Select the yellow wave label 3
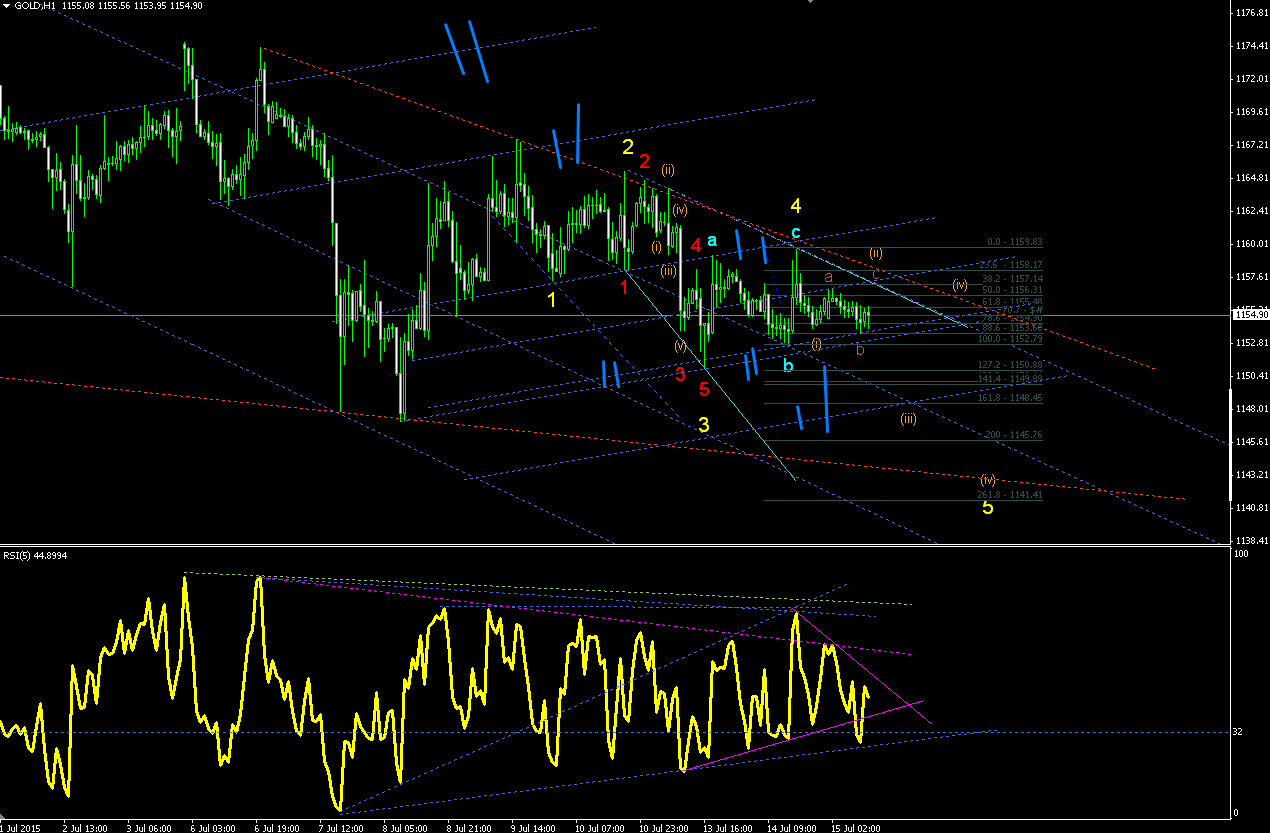 click(704, 424)
